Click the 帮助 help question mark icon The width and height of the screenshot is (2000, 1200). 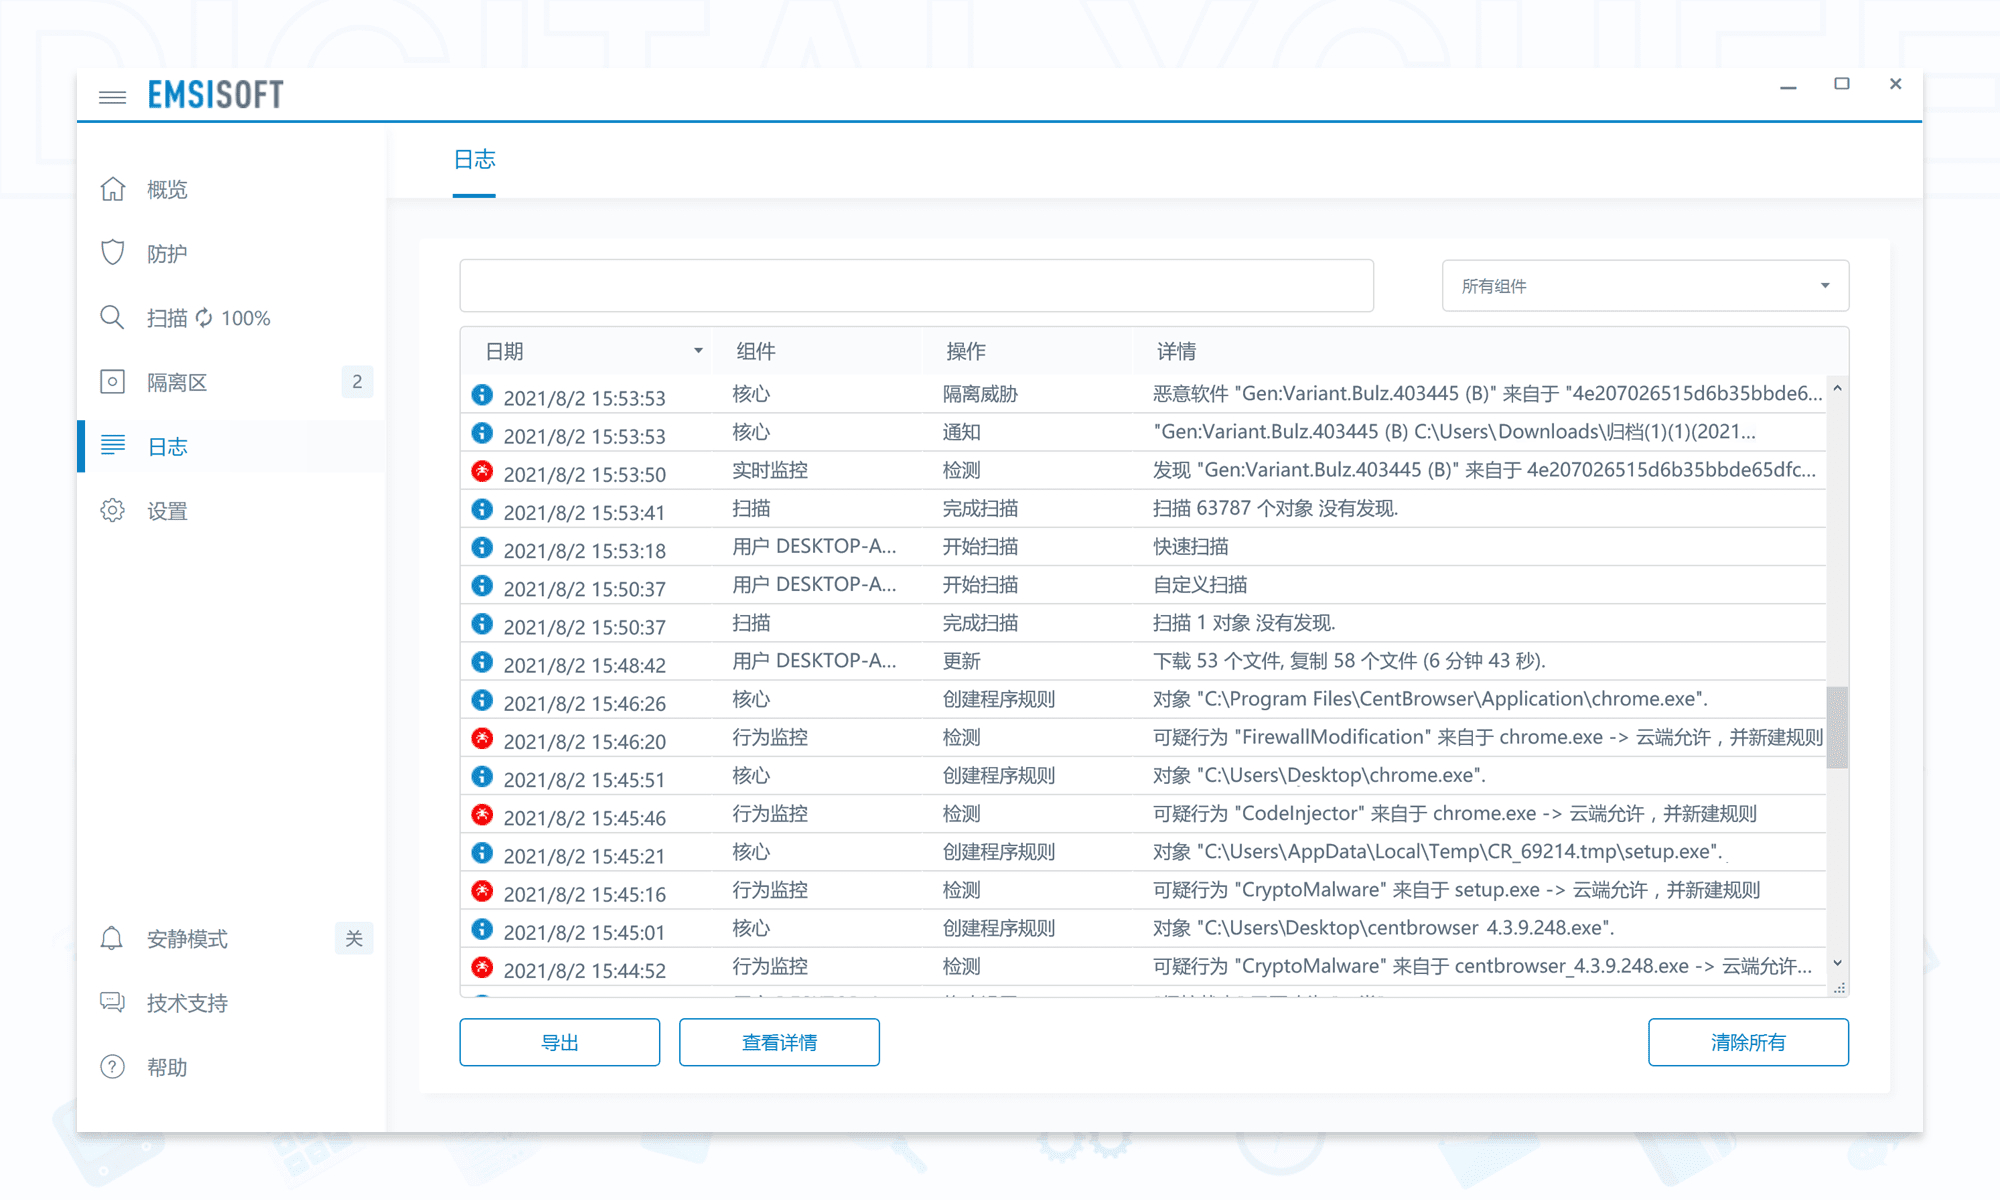(112, 1067)
